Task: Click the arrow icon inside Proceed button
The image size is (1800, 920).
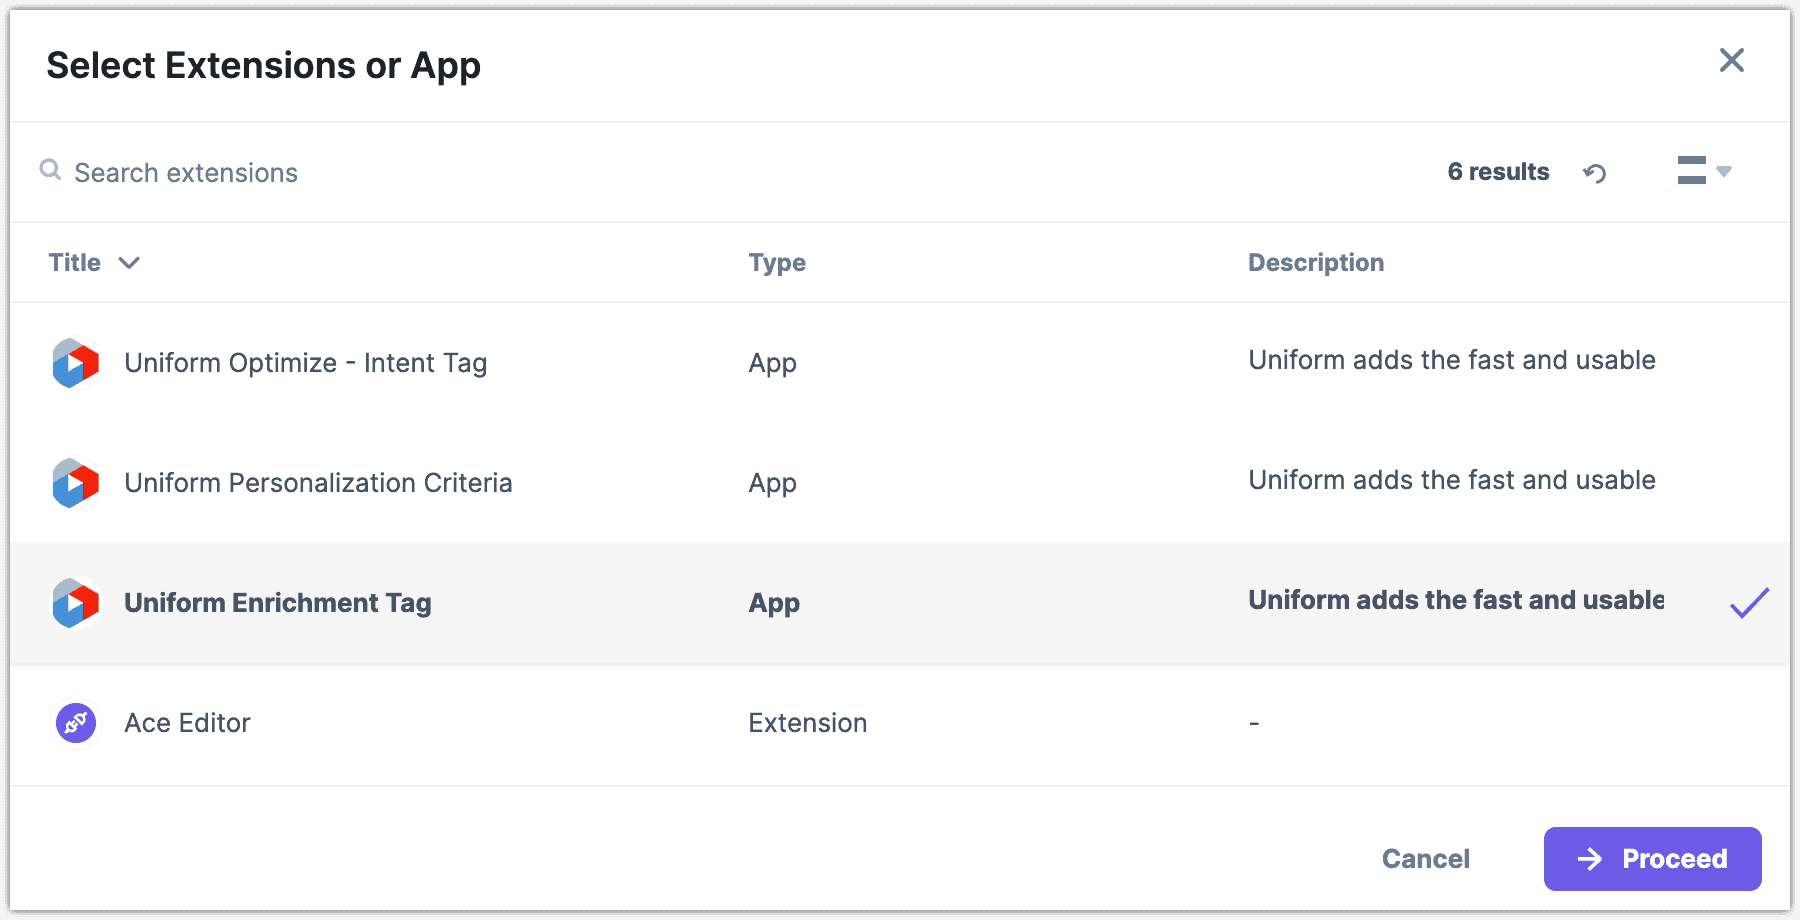Action: (1589, 858)
